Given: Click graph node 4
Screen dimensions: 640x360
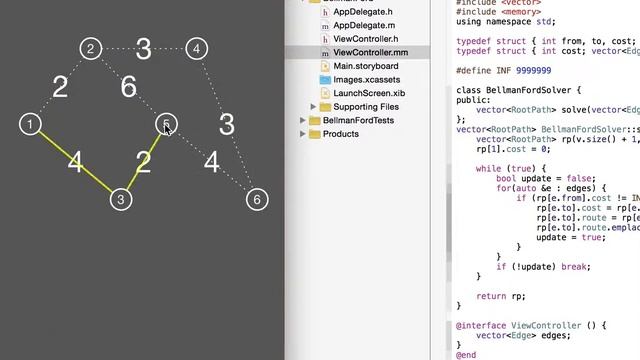Looking at the screenshot, I should 197,49.
